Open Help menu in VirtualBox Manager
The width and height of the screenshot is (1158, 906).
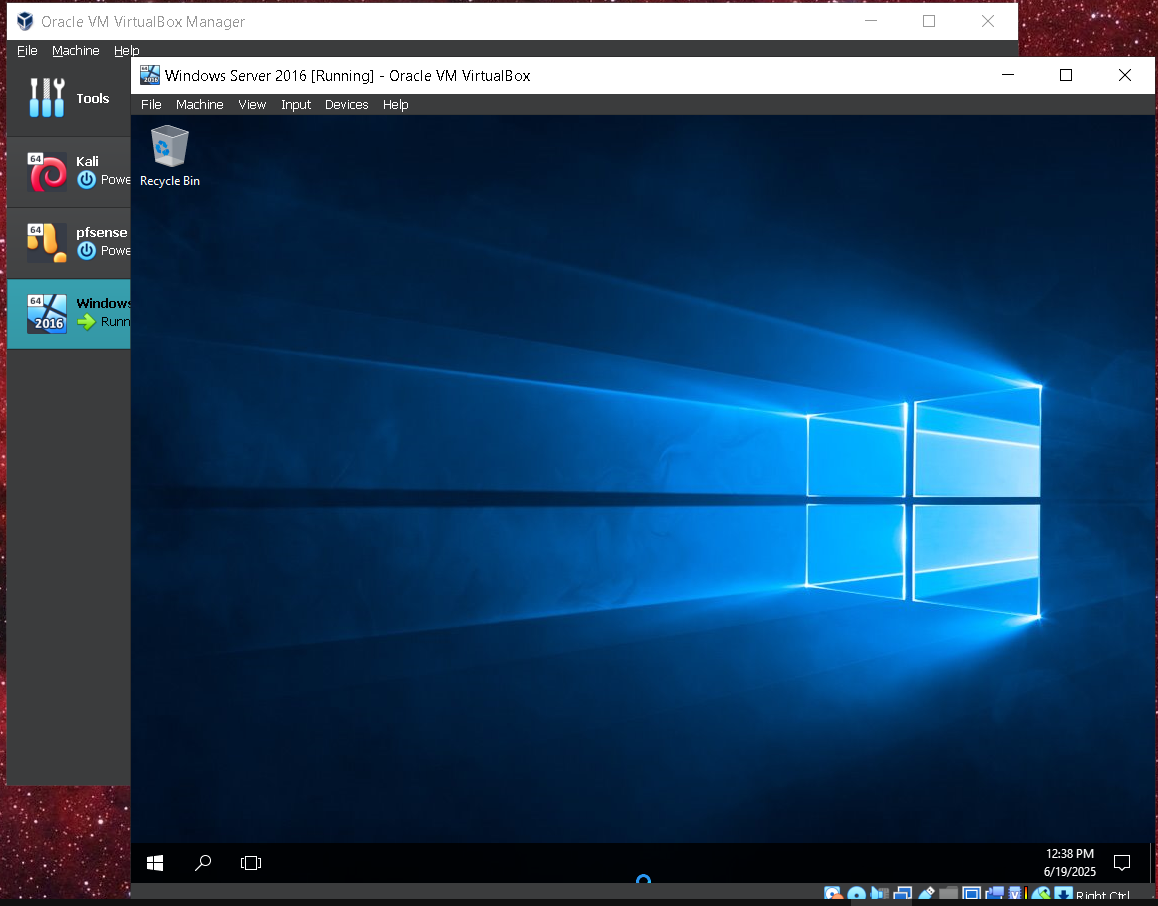coord(126,50)
